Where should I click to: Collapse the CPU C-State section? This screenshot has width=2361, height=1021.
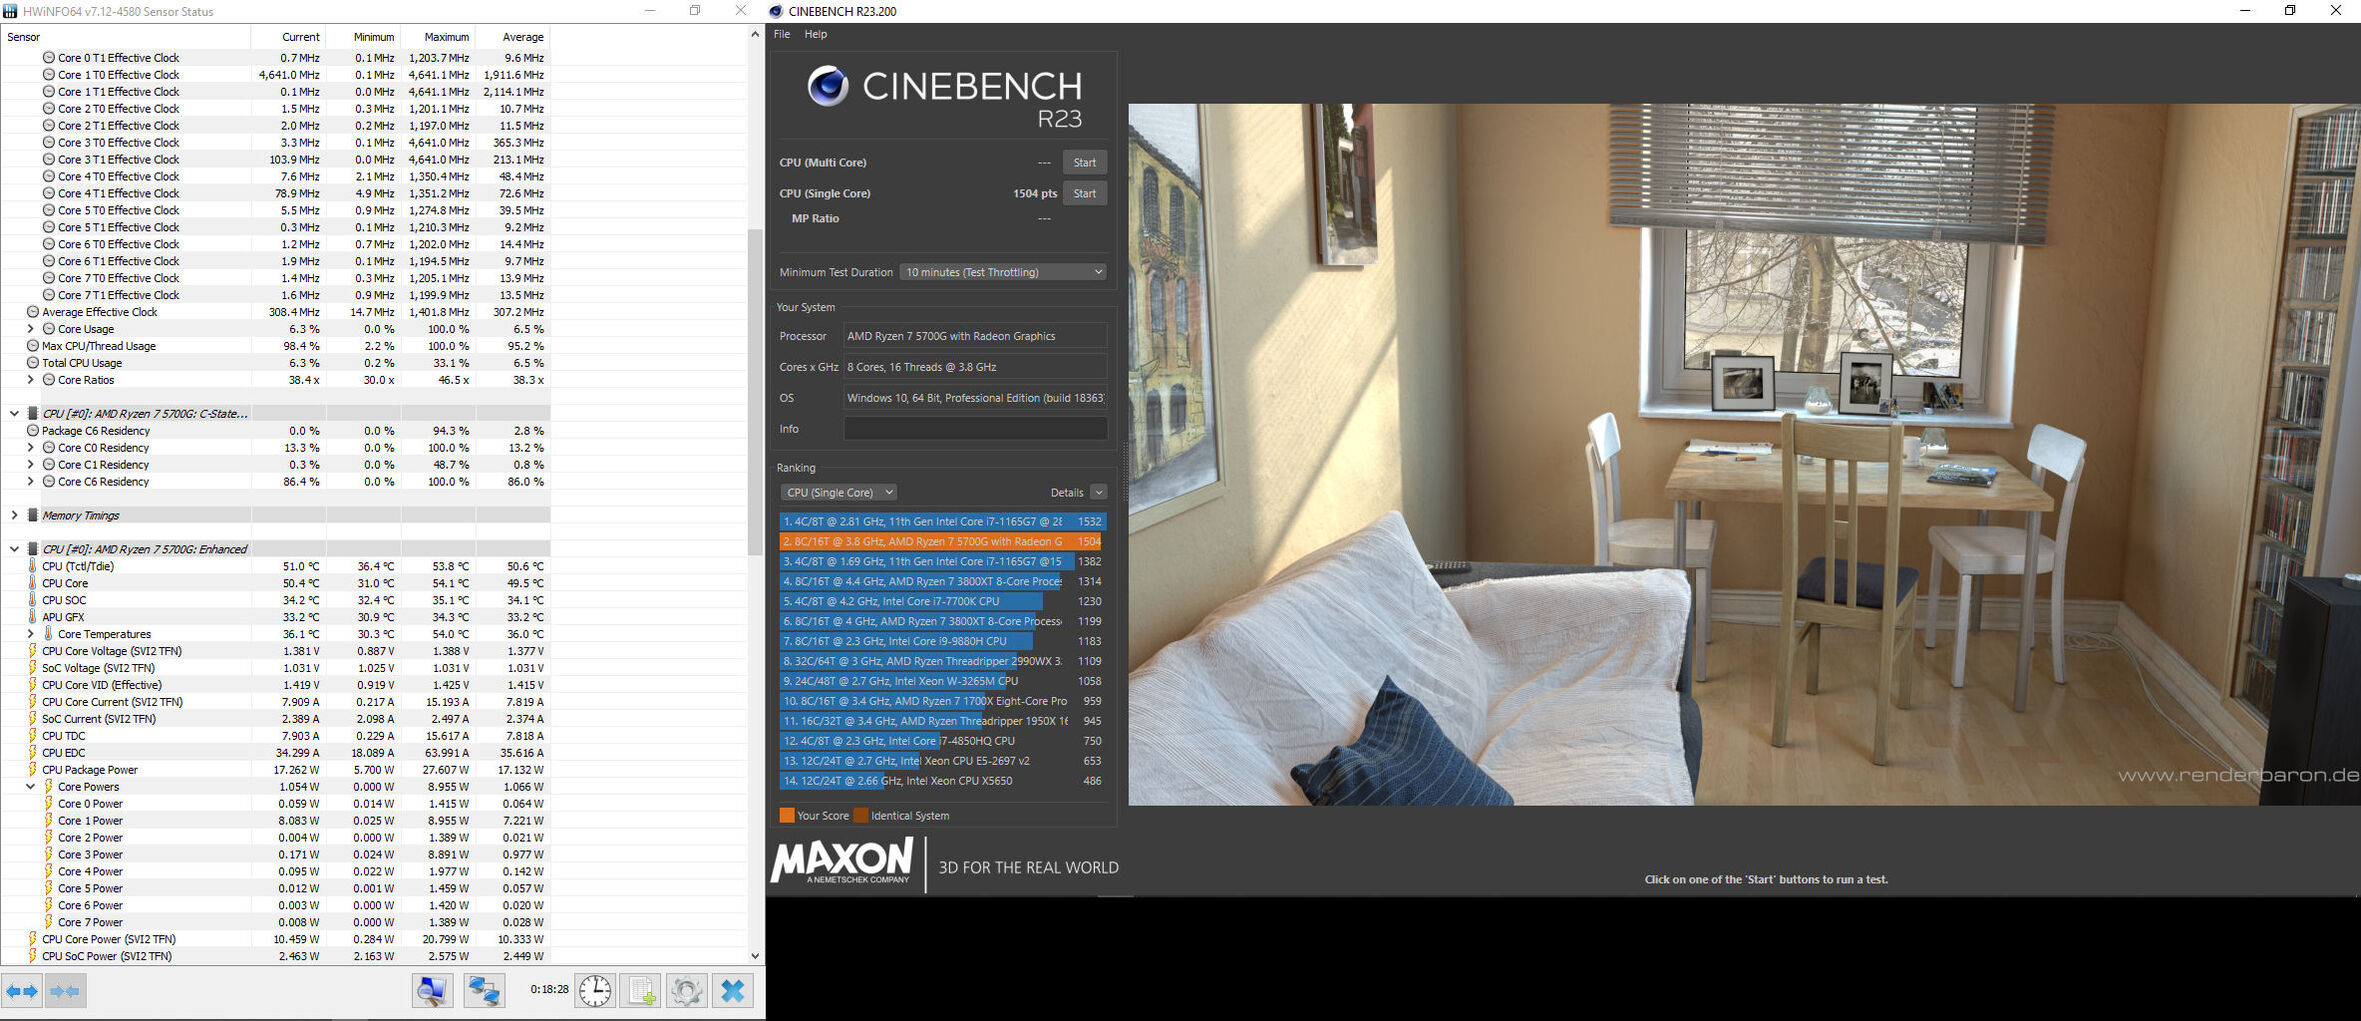(x=14, y=414)
